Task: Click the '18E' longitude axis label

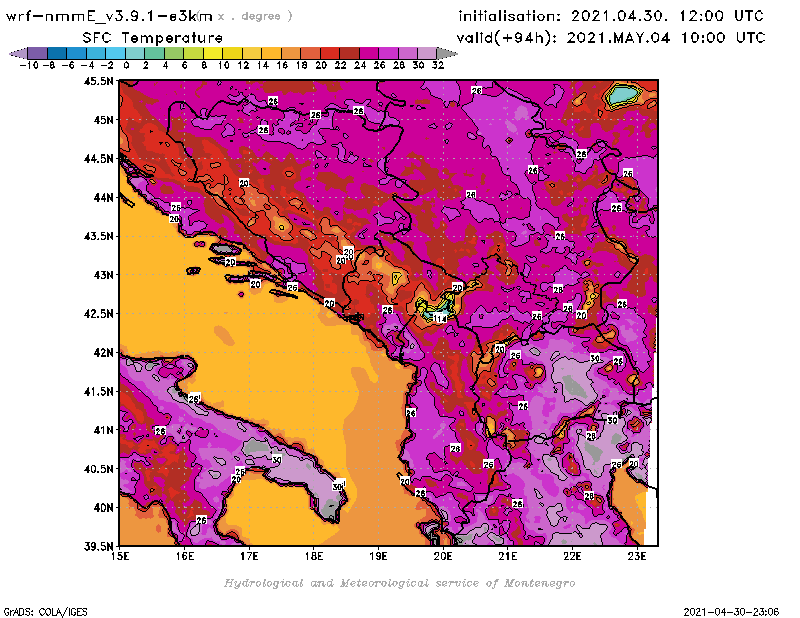Action: (314, 556)
